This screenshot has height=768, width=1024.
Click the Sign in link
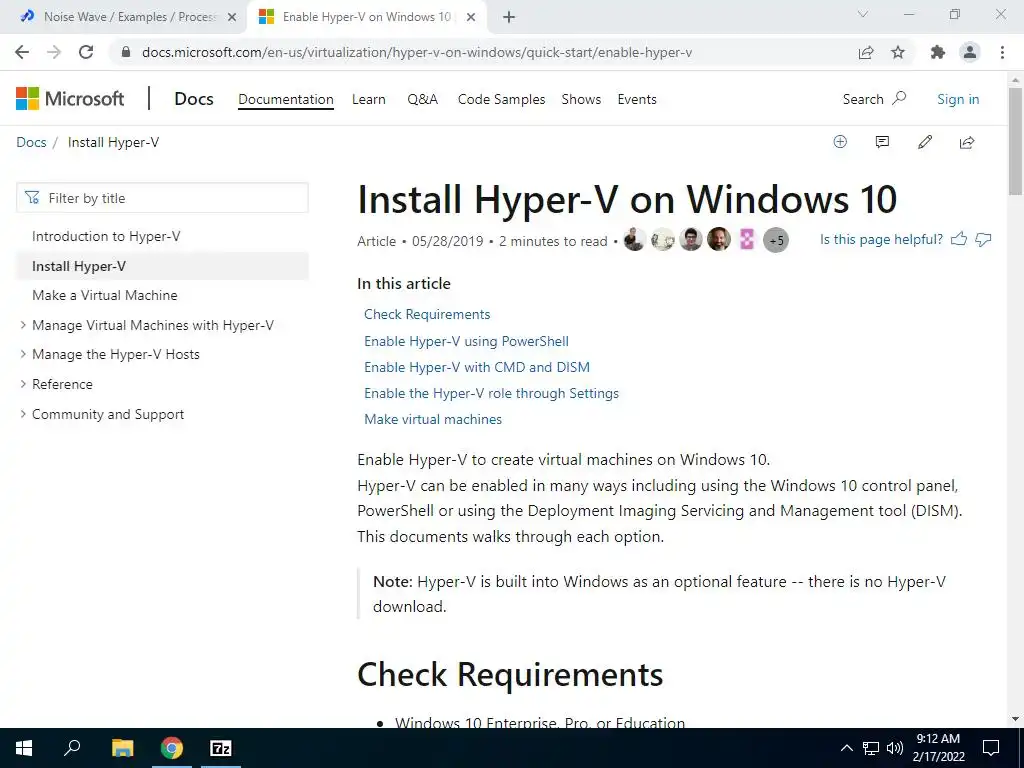point(958,99)
